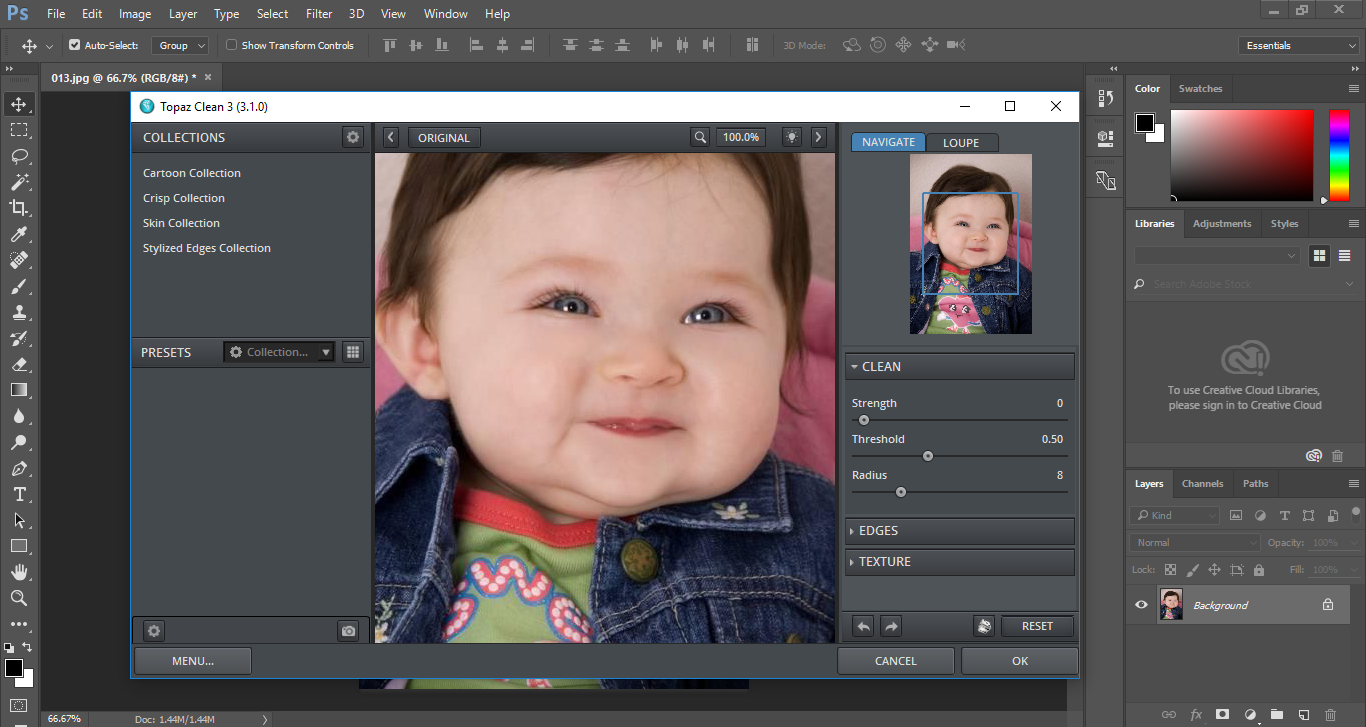Viewport: 1366px width, 727px height.
Task: Click the Topaz light bulb view icon
Action: (792, 137)
